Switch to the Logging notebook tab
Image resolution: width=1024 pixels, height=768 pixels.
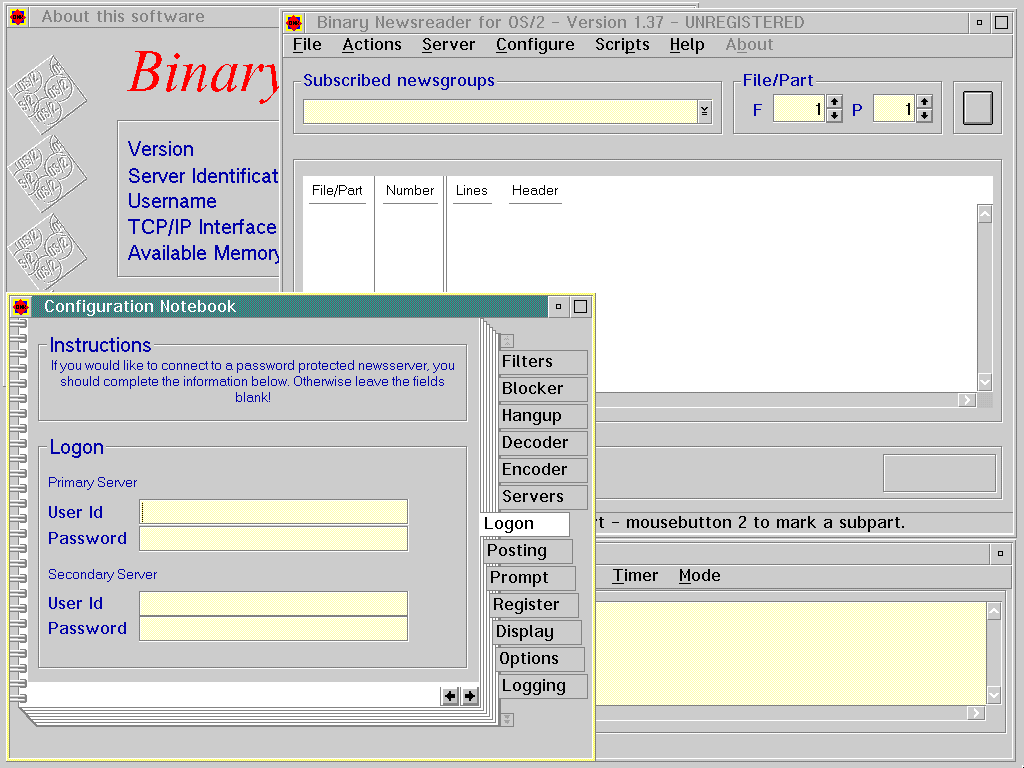543,686
